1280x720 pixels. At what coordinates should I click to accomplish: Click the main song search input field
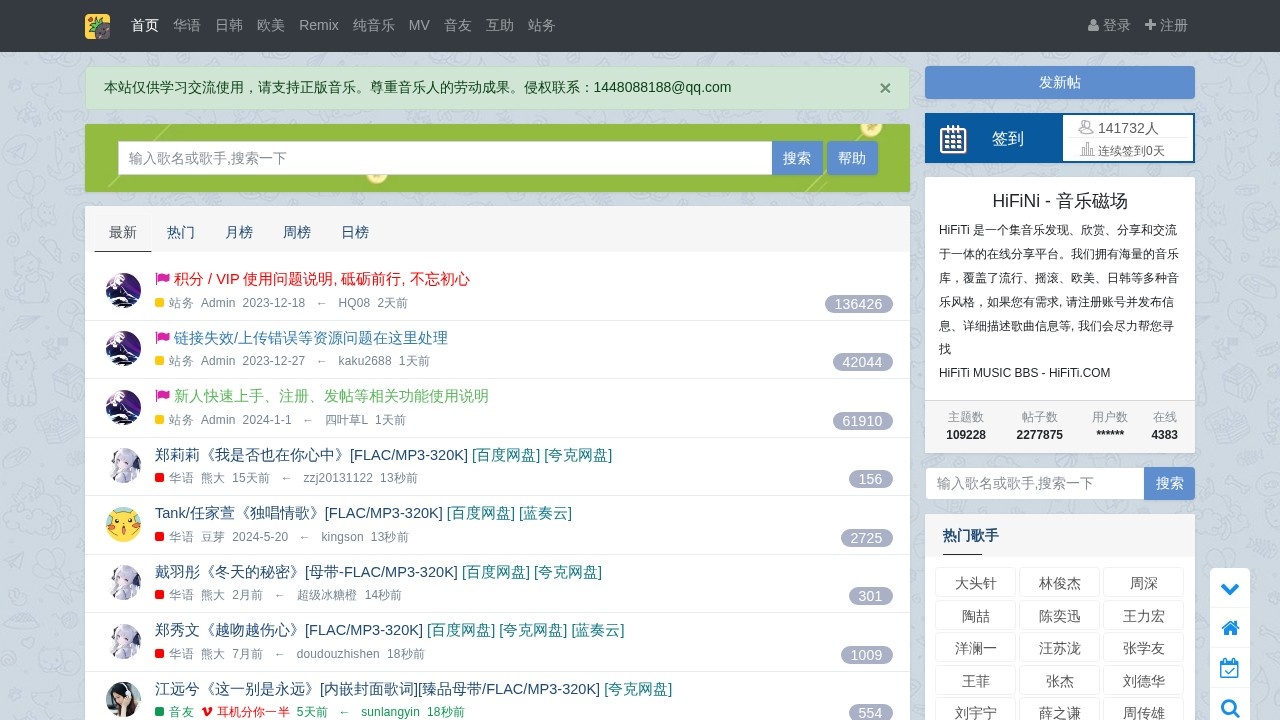point(444,158)
